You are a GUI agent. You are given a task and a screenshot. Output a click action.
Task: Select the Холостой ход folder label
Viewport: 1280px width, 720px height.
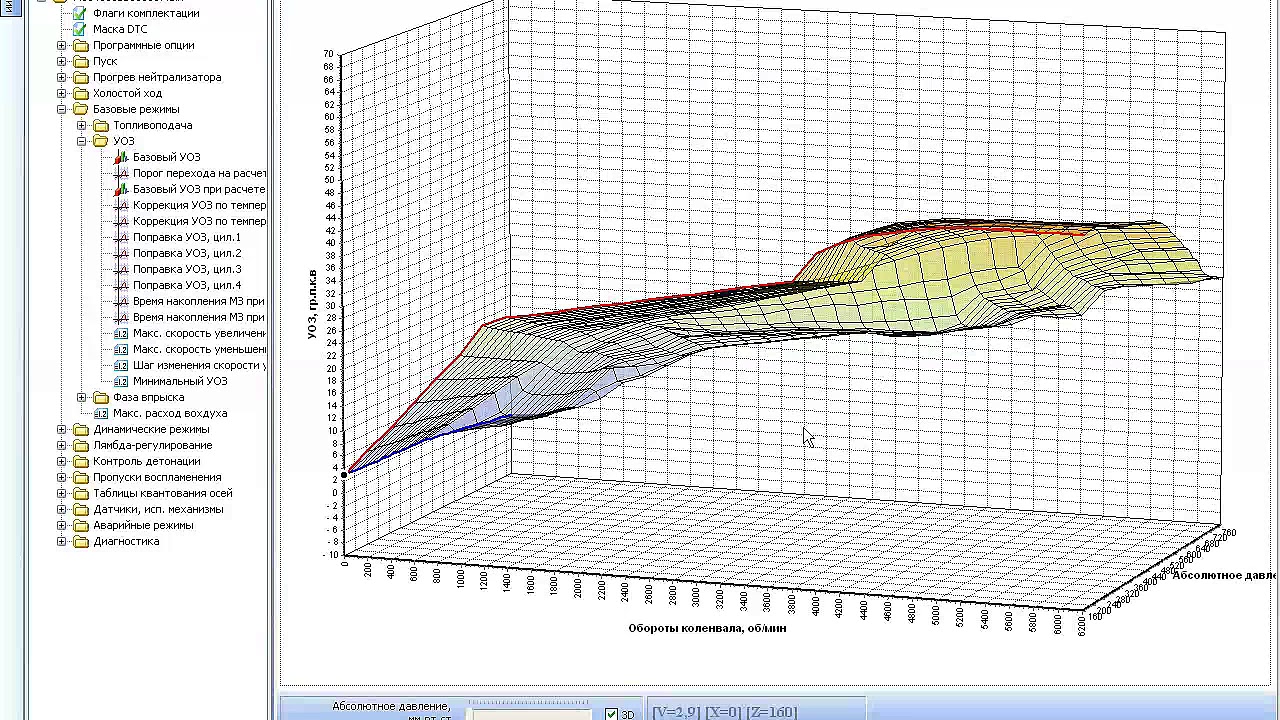[127, 93]
